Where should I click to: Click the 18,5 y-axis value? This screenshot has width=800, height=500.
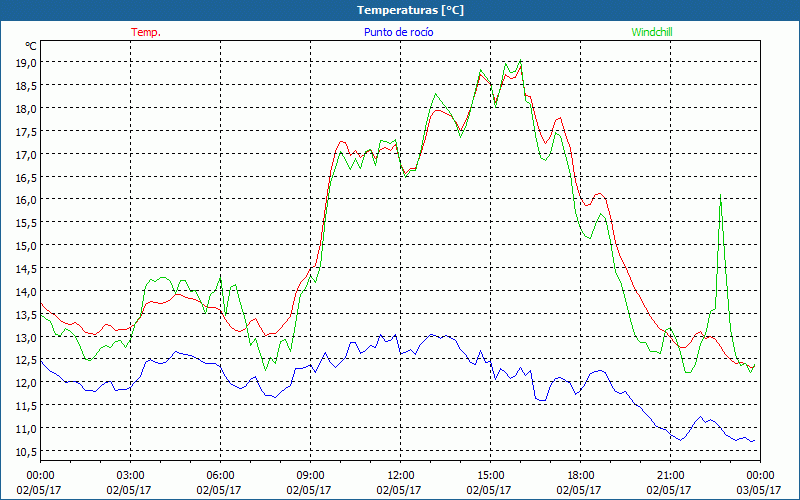click(x=27, y=85)
